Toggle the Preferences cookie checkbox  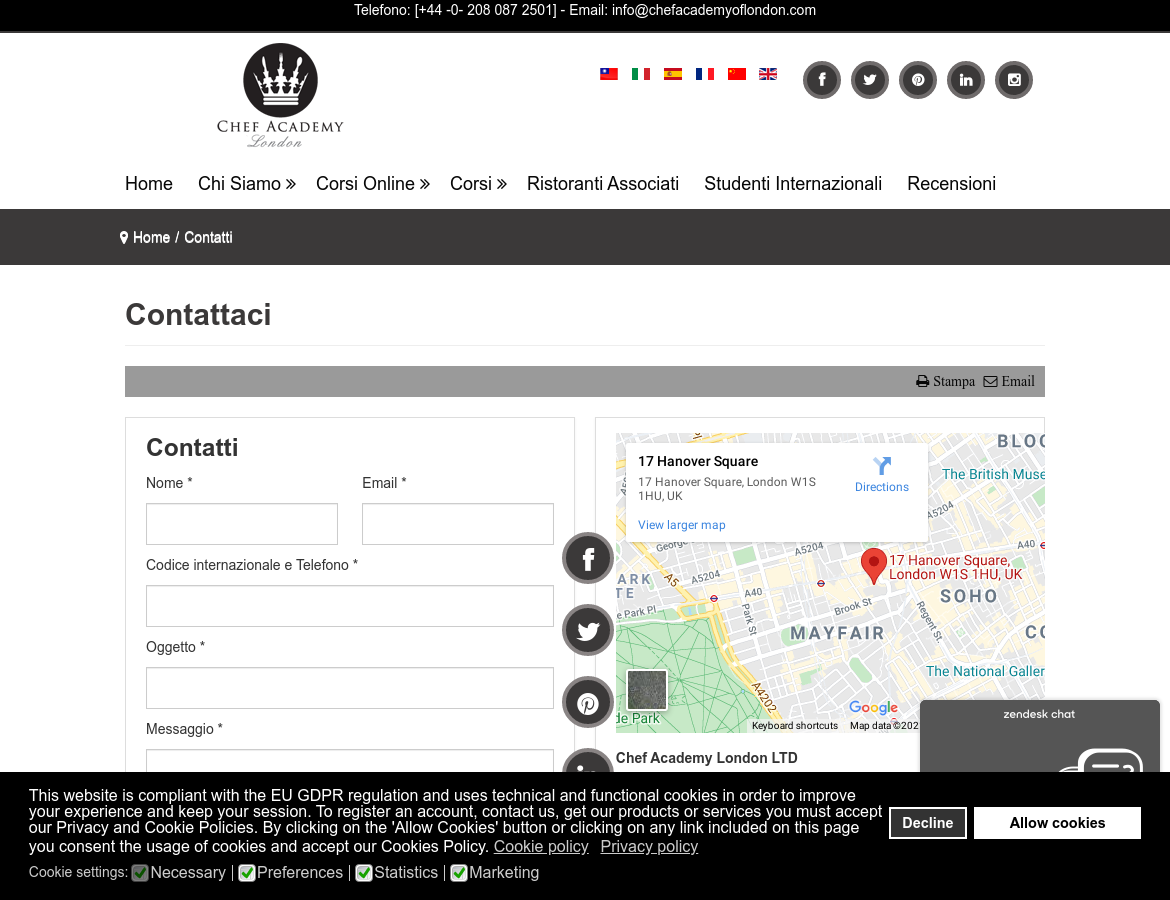point(247,873)
